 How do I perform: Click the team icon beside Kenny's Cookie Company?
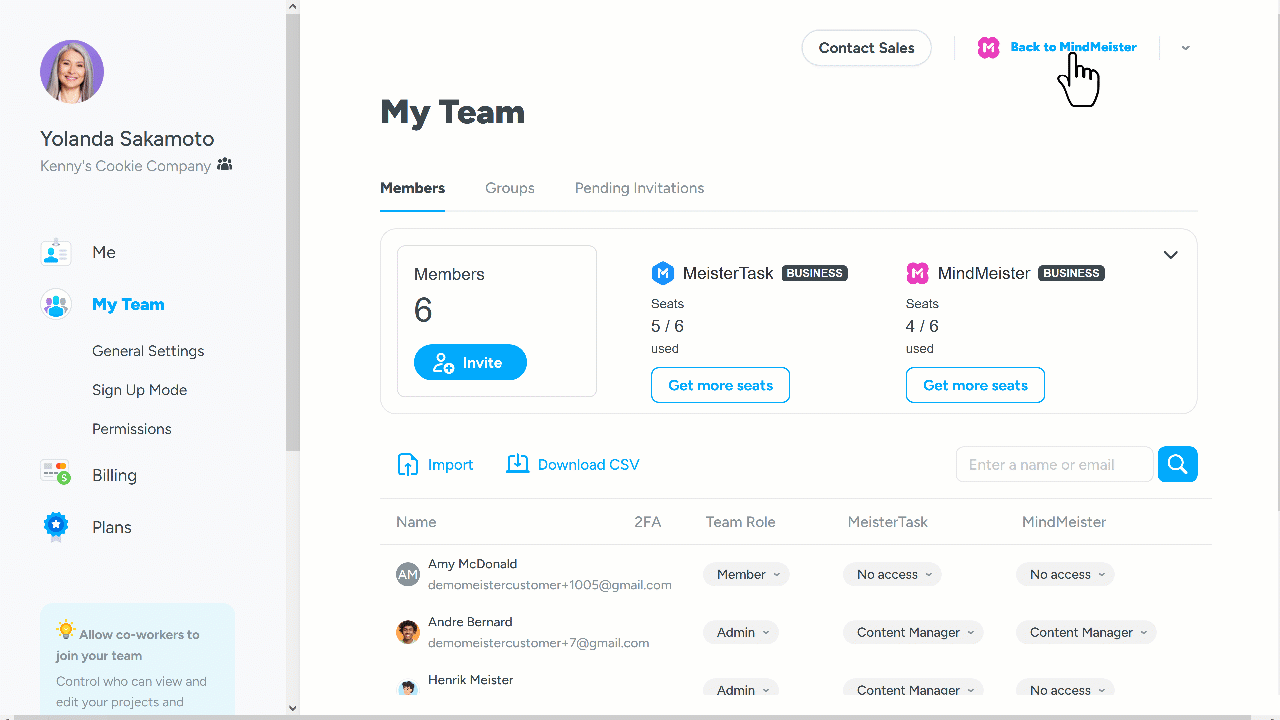pyautogui.click(x=224, y=165)
